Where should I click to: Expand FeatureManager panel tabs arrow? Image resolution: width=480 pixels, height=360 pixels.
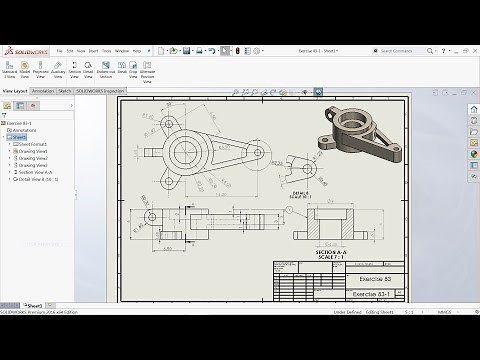tap(71, 106)
